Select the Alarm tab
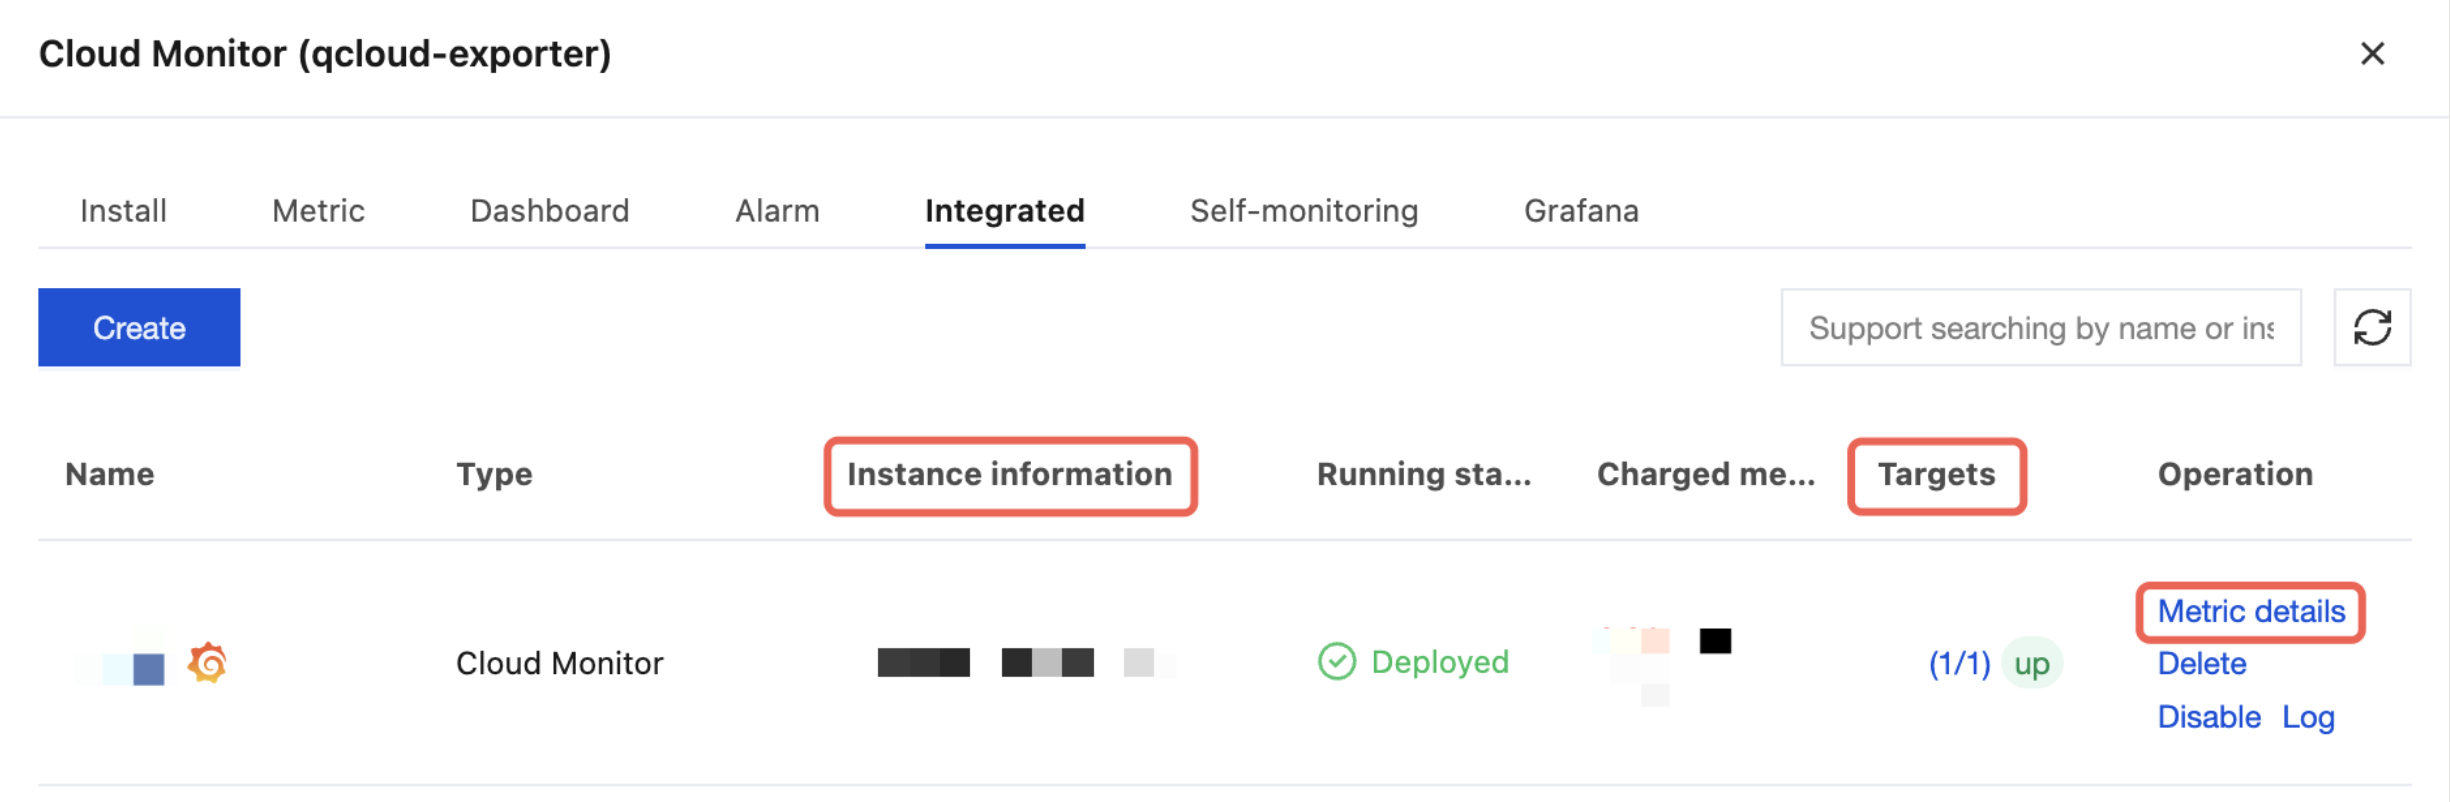The image size is (2450, 802). [777, 211]
